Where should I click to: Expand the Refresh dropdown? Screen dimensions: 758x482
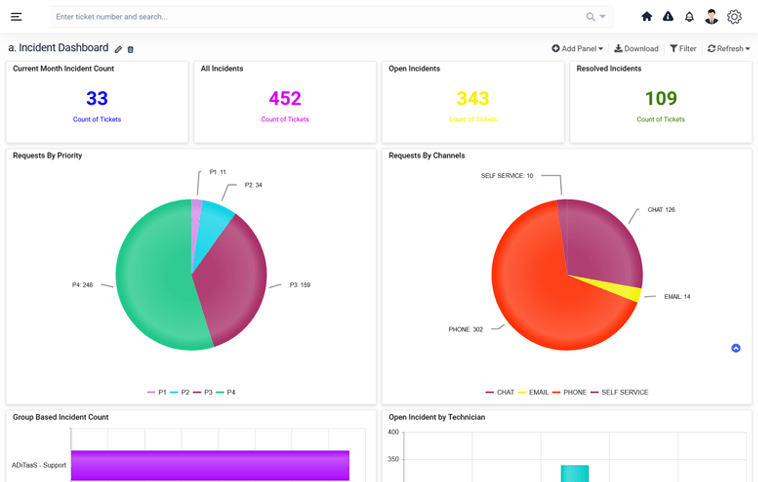coord(728,48)
